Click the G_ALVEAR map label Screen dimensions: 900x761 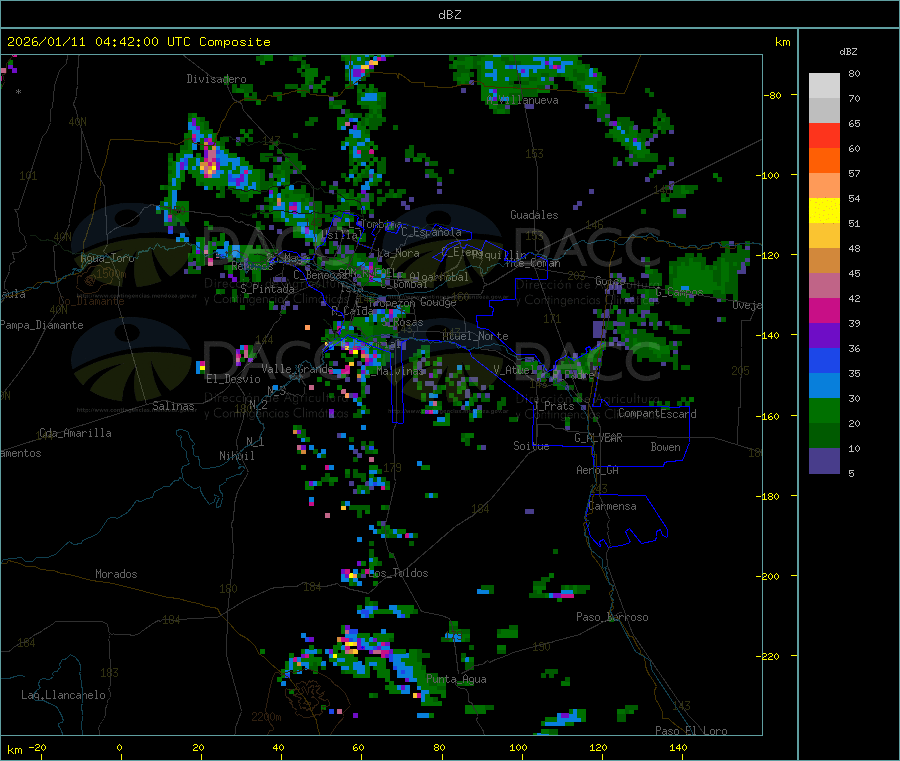click(598, 438)
